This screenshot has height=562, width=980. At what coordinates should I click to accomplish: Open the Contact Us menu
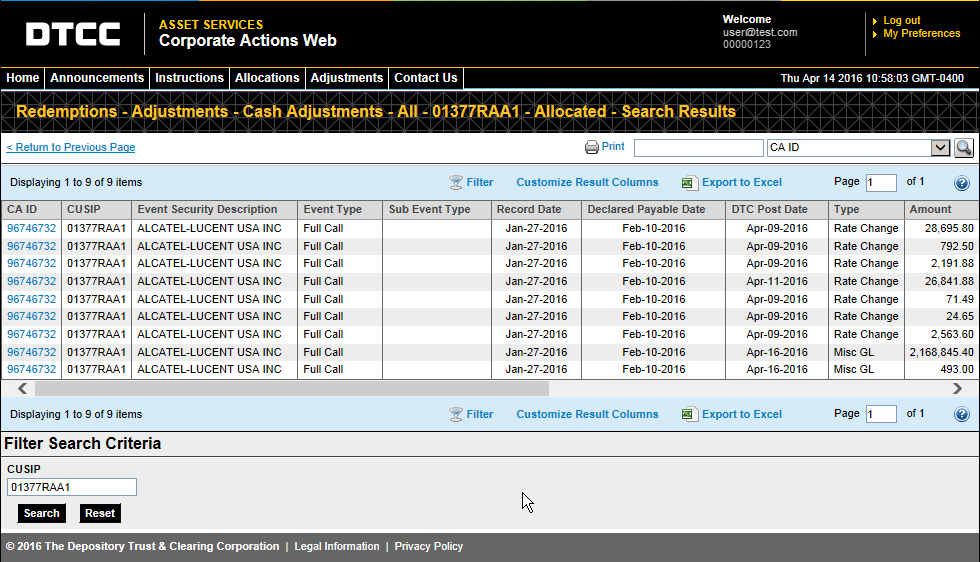click(426, 78)
